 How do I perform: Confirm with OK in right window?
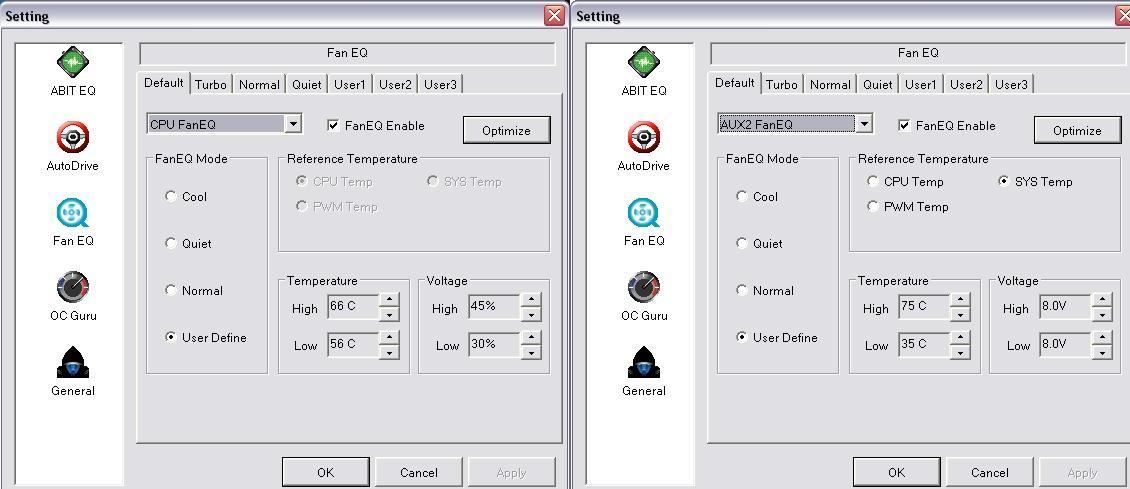click(896, 472)
